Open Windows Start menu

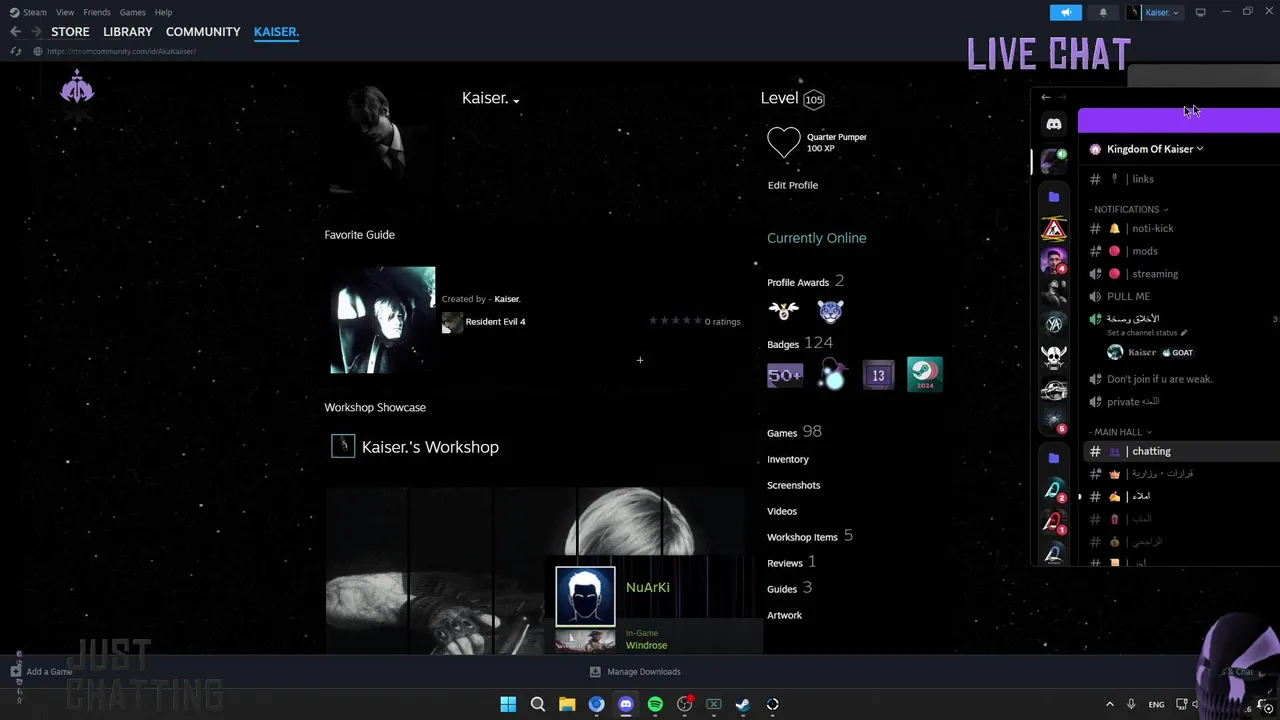(508, 704)
